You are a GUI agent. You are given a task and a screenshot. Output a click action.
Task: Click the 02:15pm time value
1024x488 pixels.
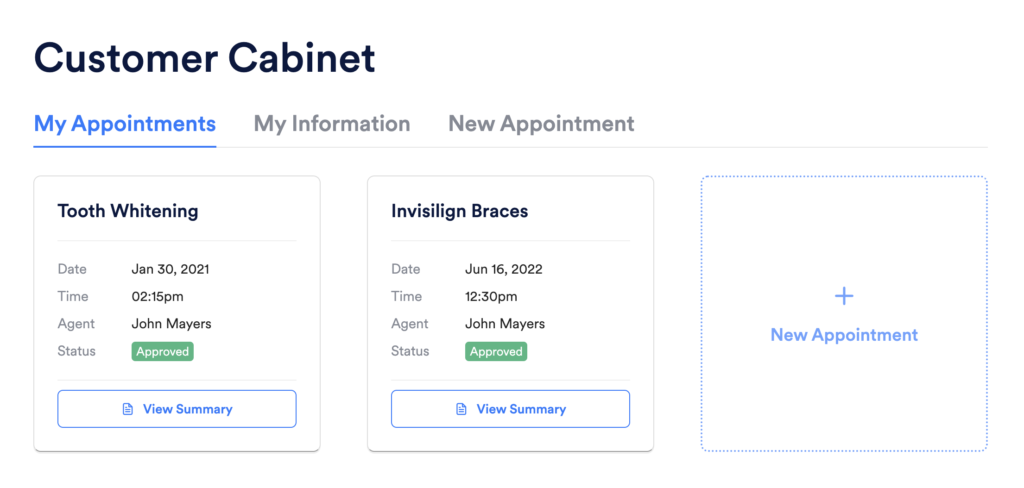coord(157,296)
